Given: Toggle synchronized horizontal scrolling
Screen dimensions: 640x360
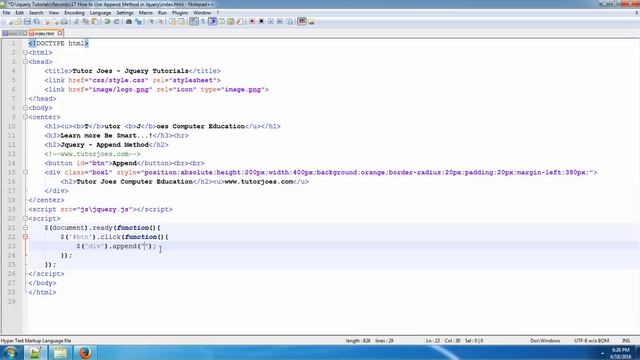Looking at the screenshot, I should (181, 22).
